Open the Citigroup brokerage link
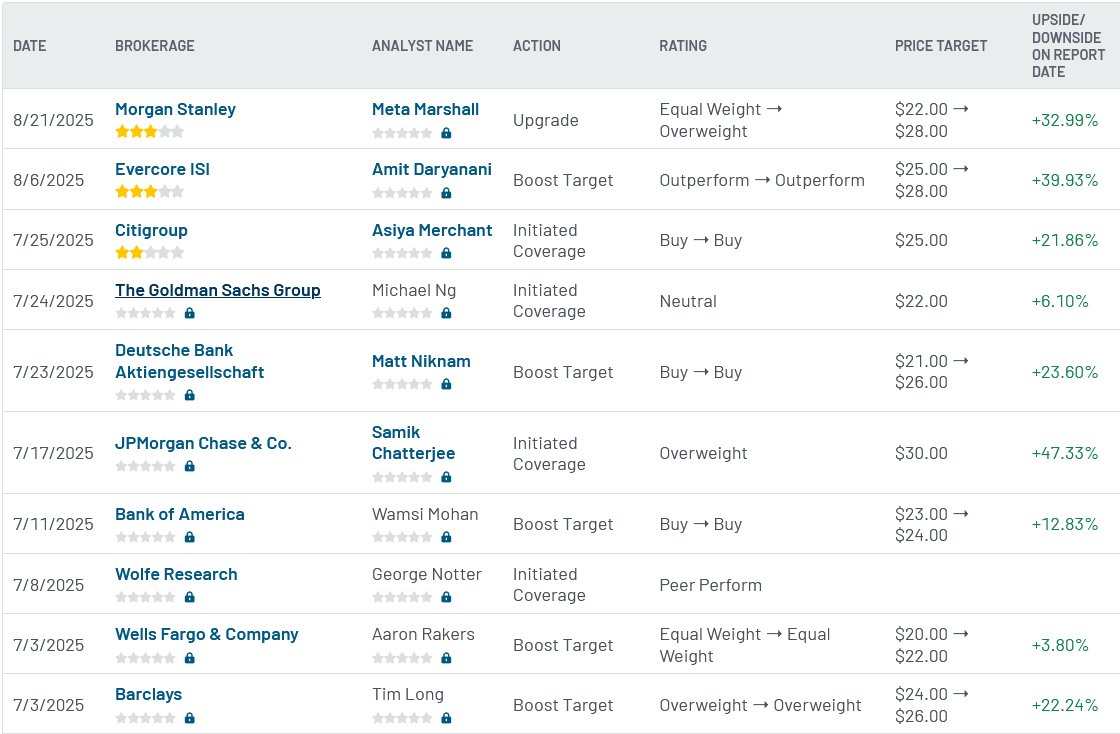The width and height of the screenshot is (1120, 734). coord(151,230)
